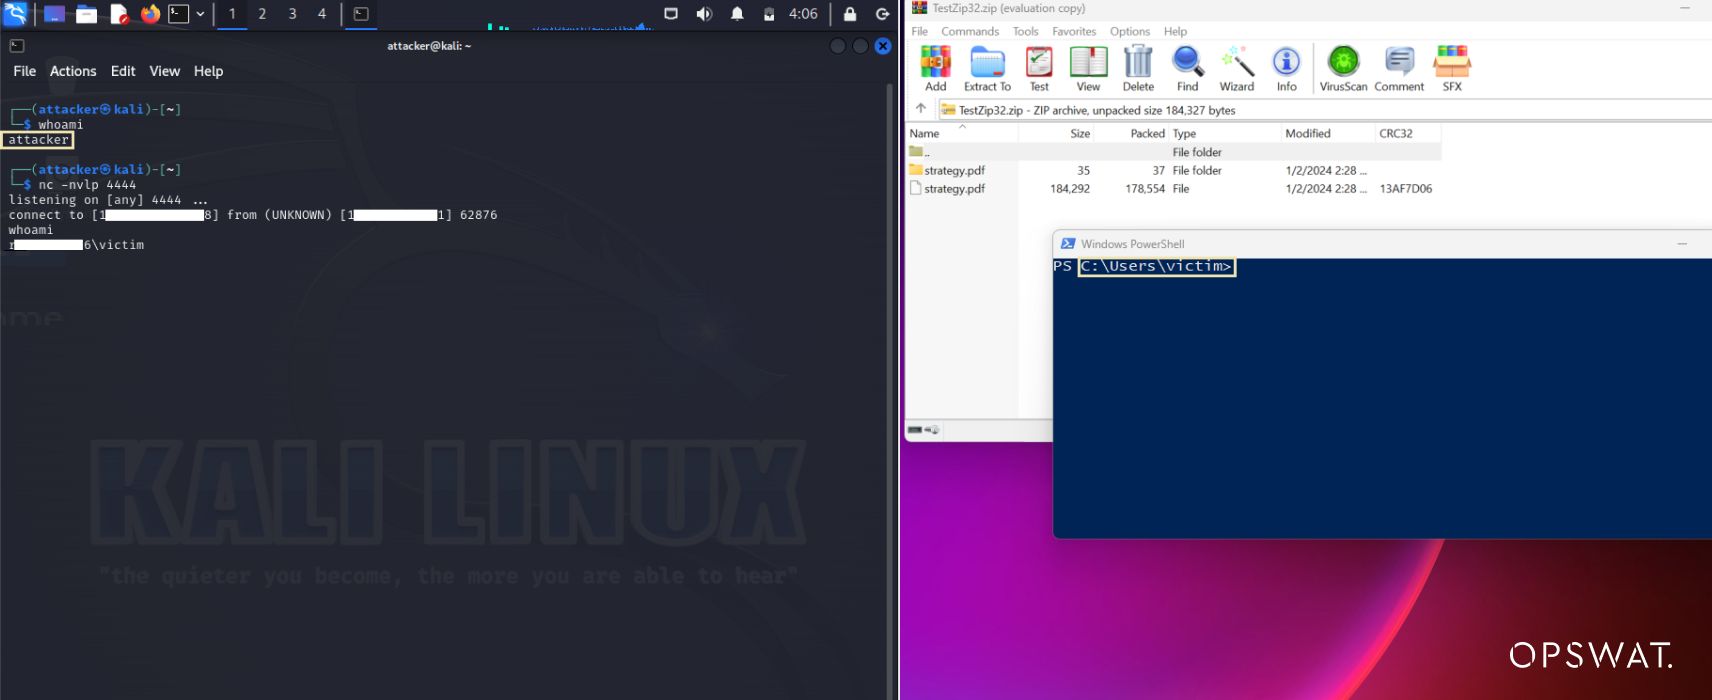Run the Test archive tool

point(1039,68)
